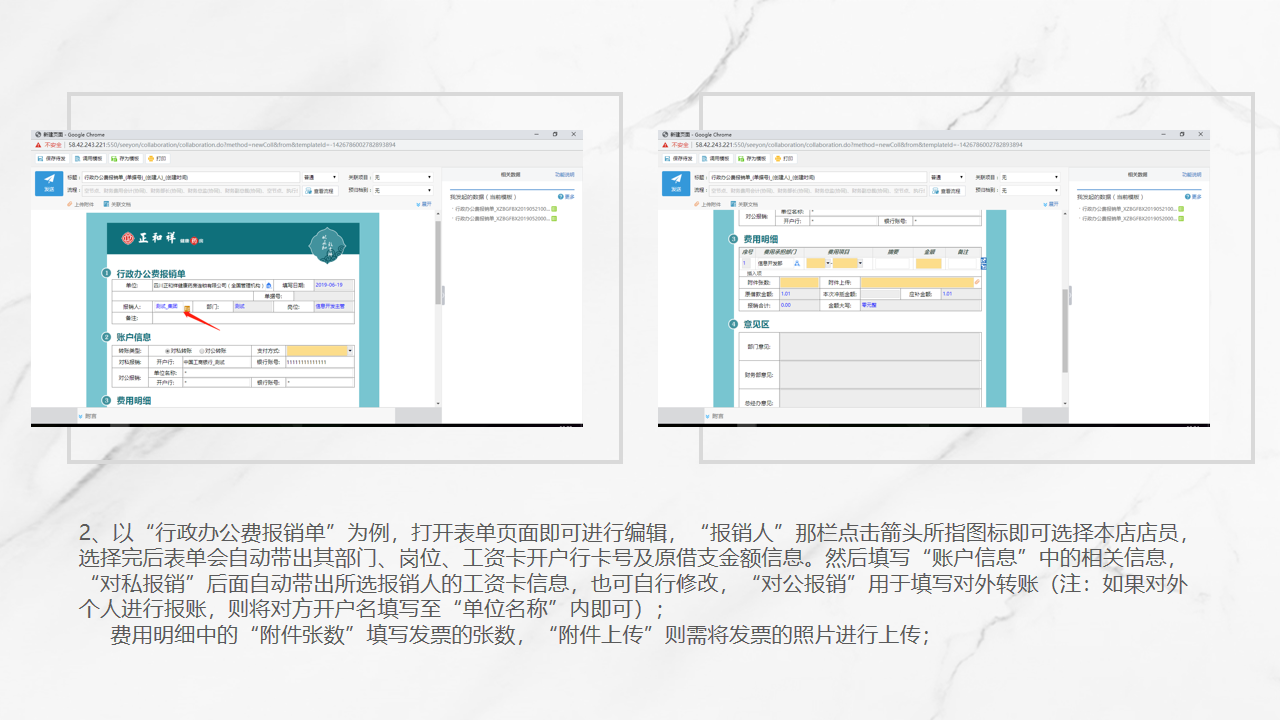Viewport: 1280px width, 720px height.
Task: Click the yellow 附件张数 input field
Action: tap(799, 283)
